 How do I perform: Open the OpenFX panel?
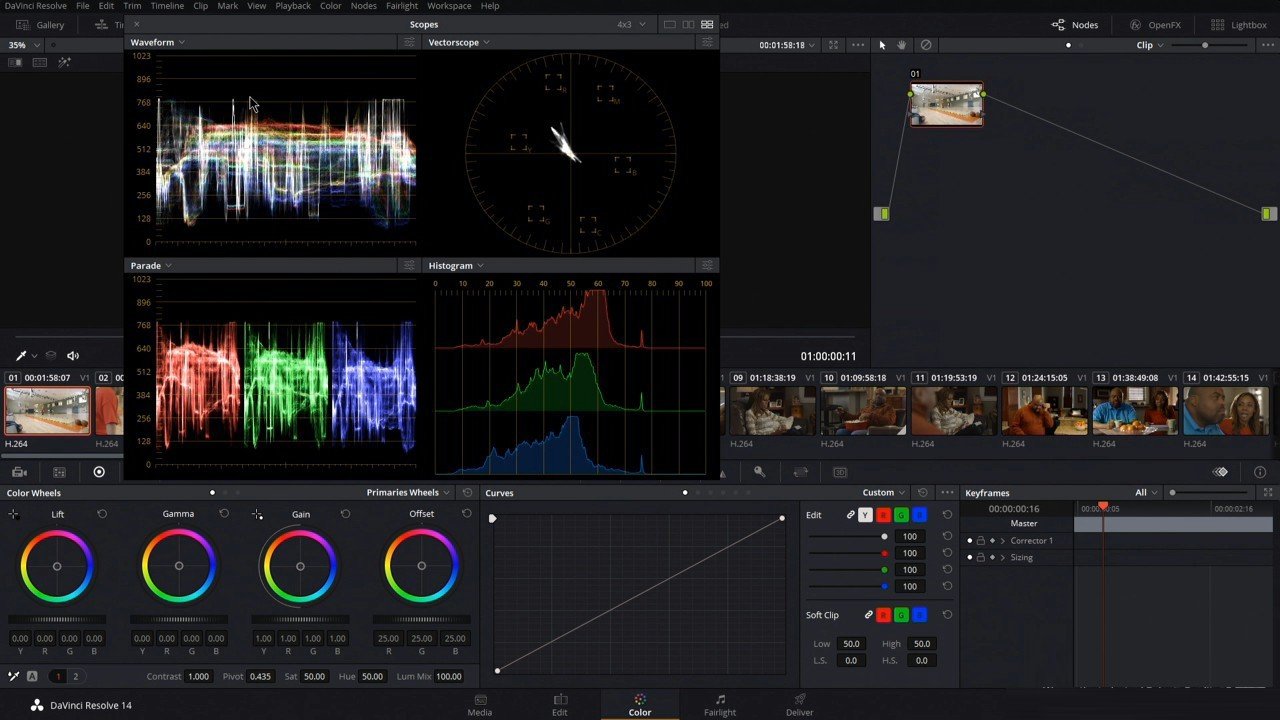[1155, 25]
